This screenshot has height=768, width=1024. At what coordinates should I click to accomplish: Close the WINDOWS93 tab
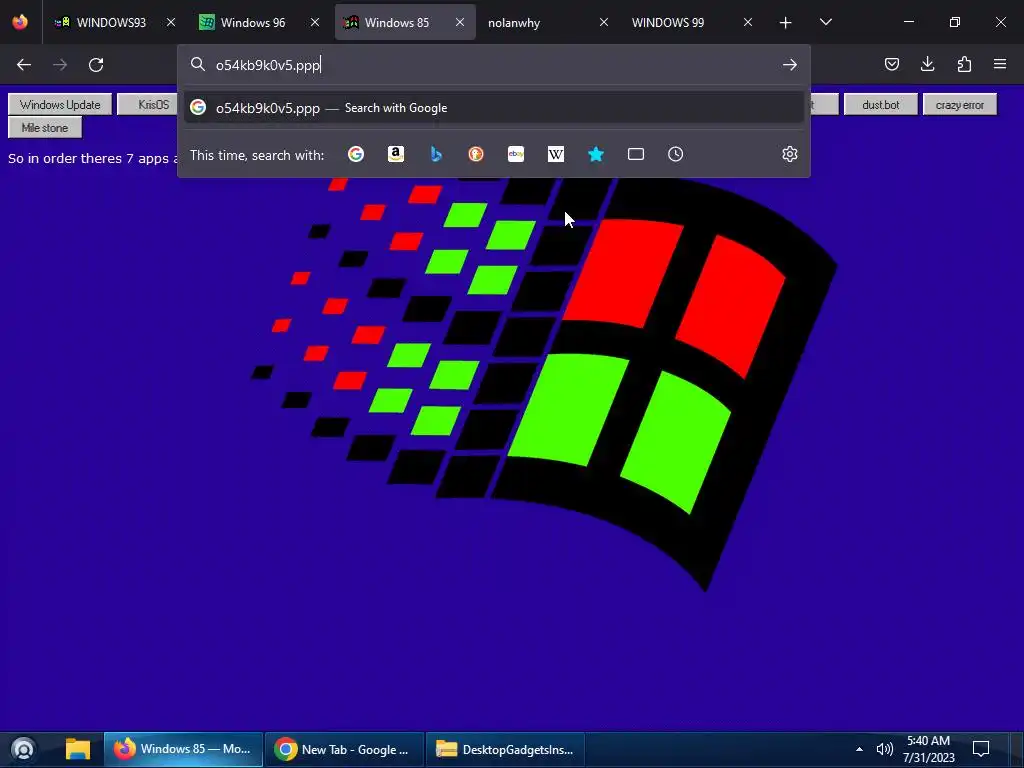(171, 22)
